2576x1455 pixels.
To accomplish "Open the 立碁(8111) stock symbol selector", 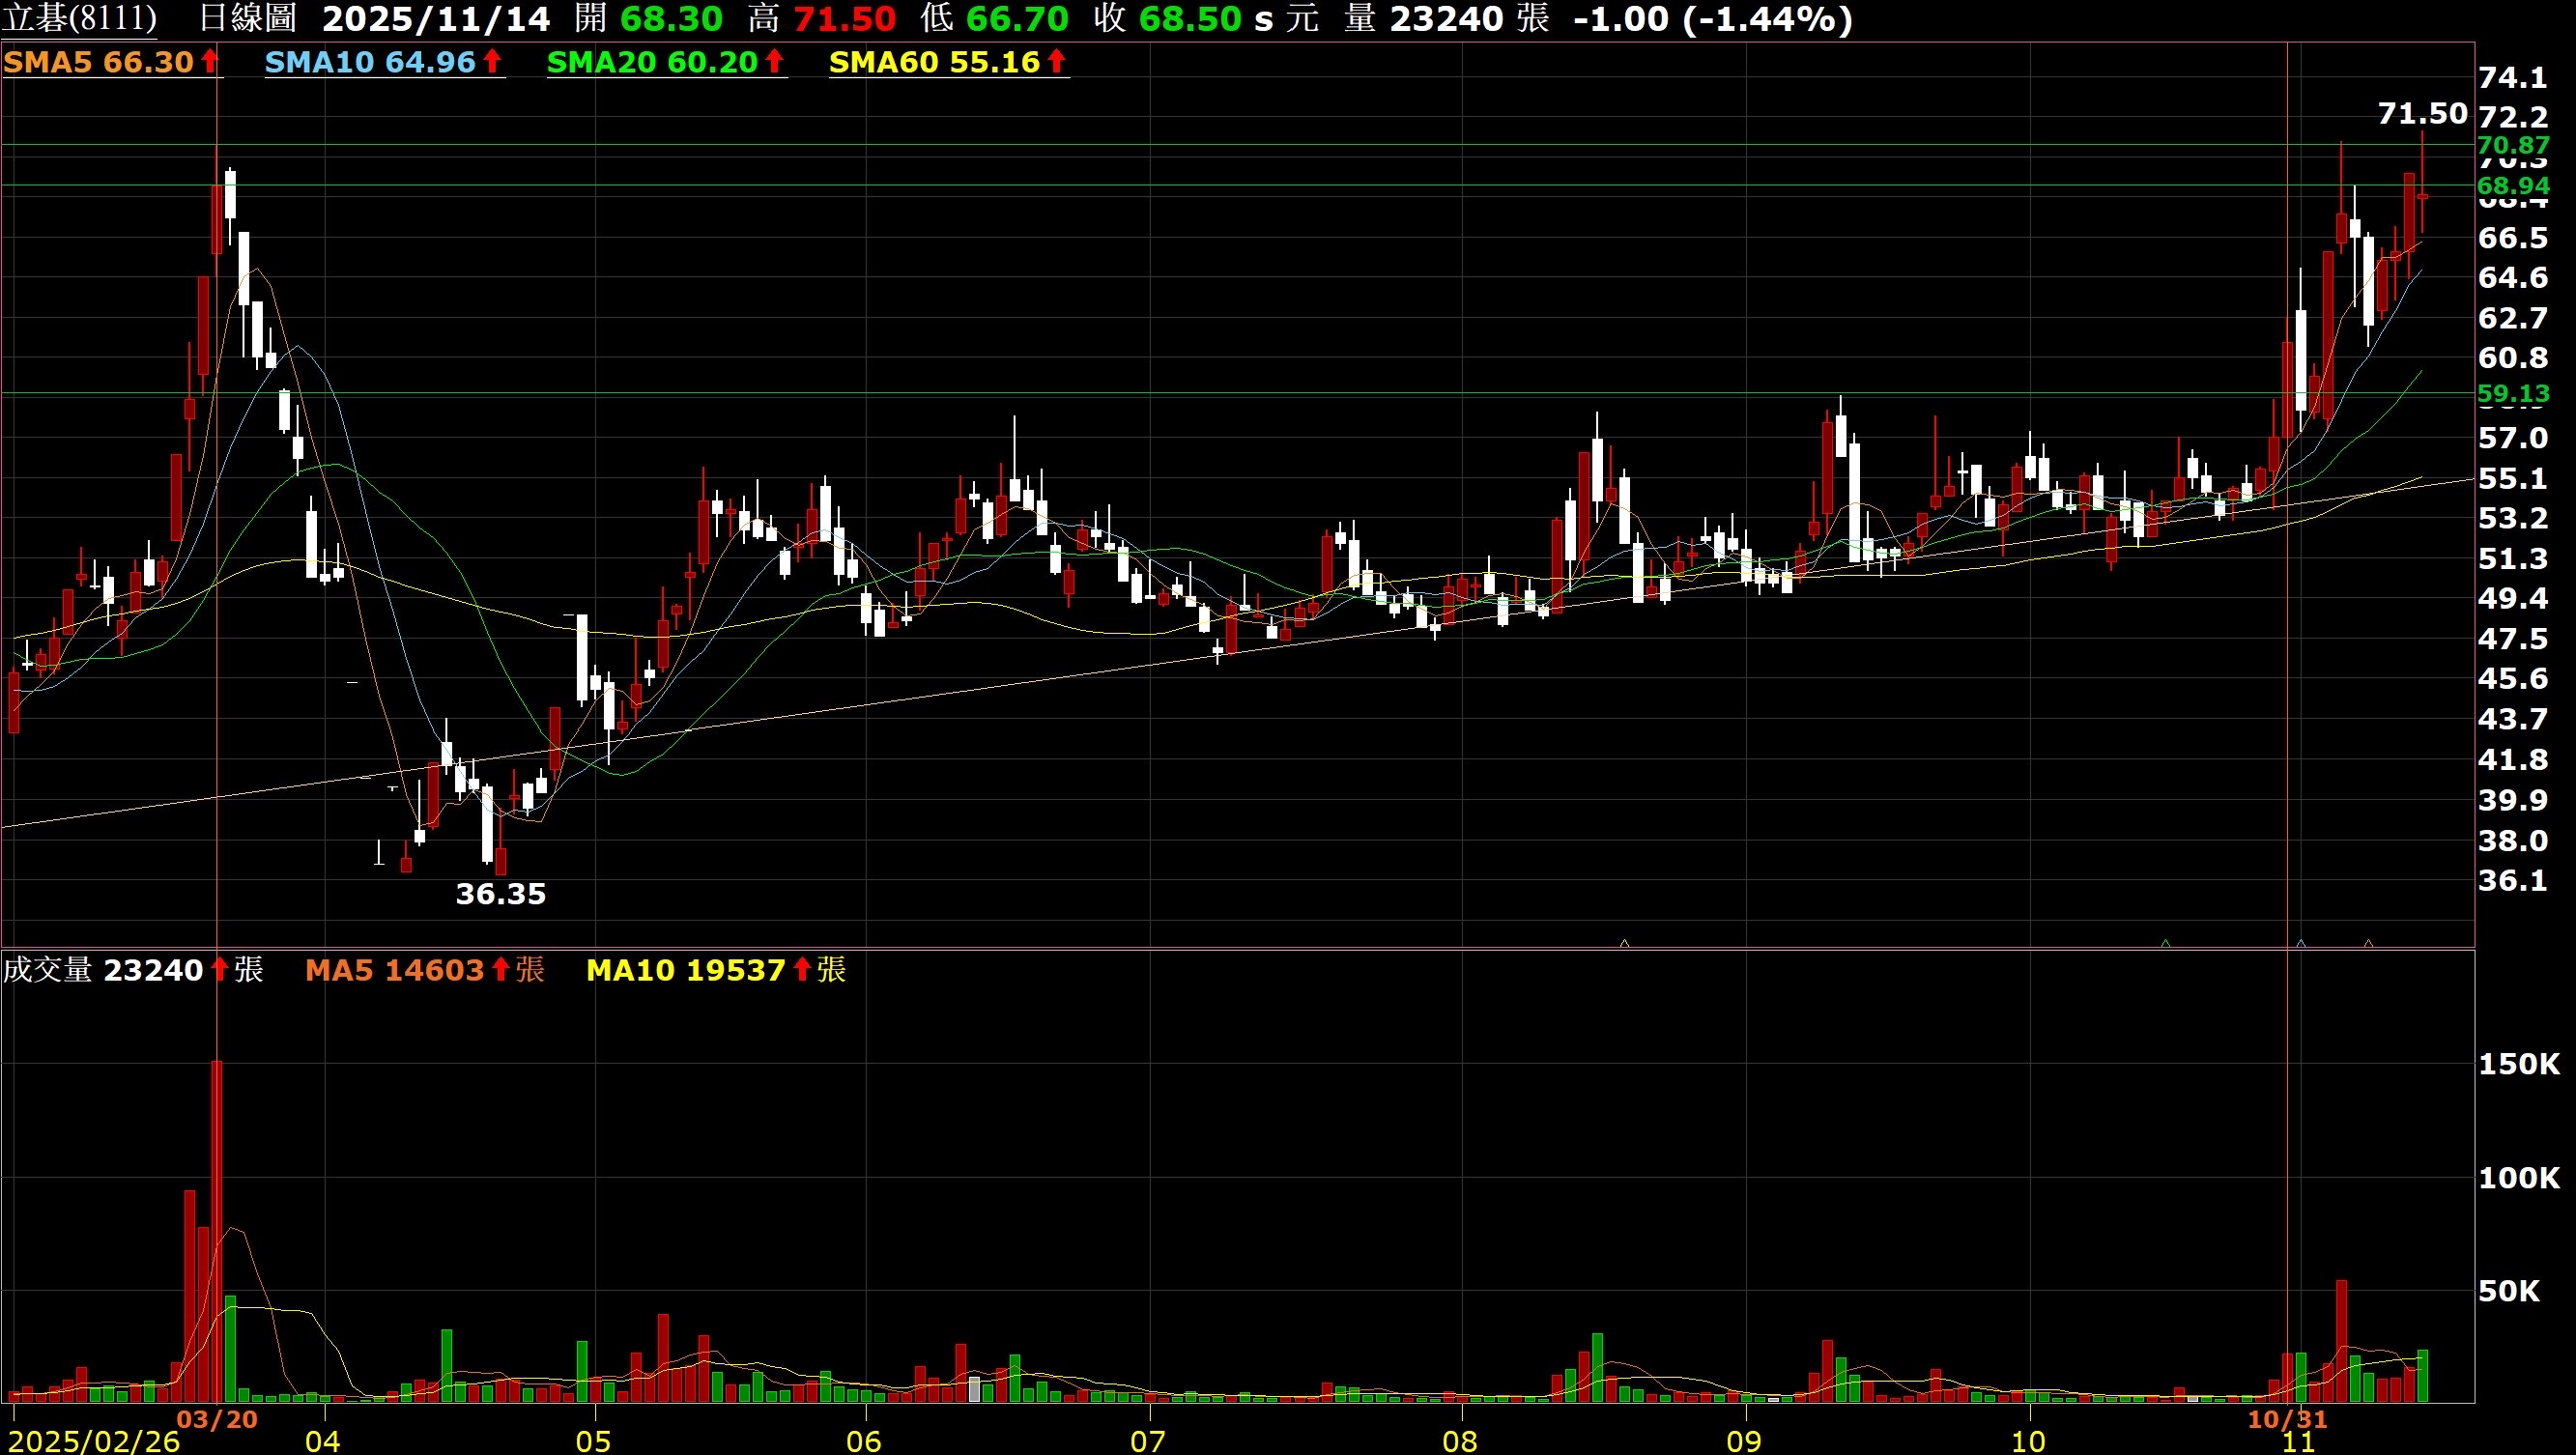I will coord(79,18).
